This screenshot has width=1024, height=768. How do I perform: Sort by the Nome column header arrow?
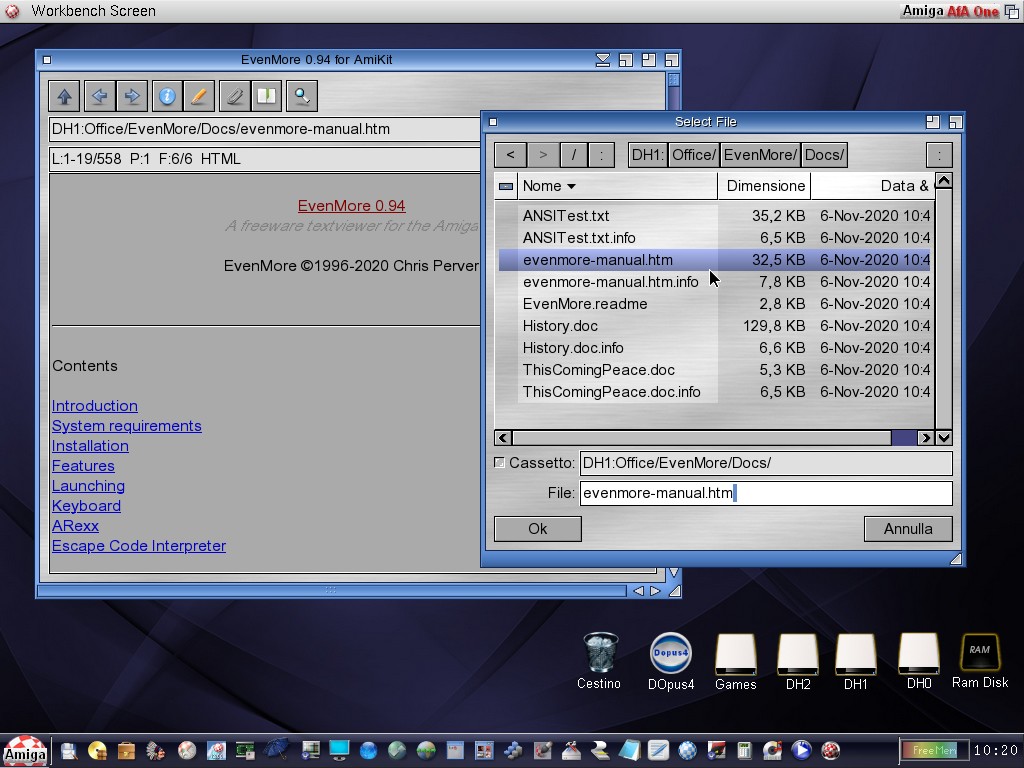pos(571,186)
